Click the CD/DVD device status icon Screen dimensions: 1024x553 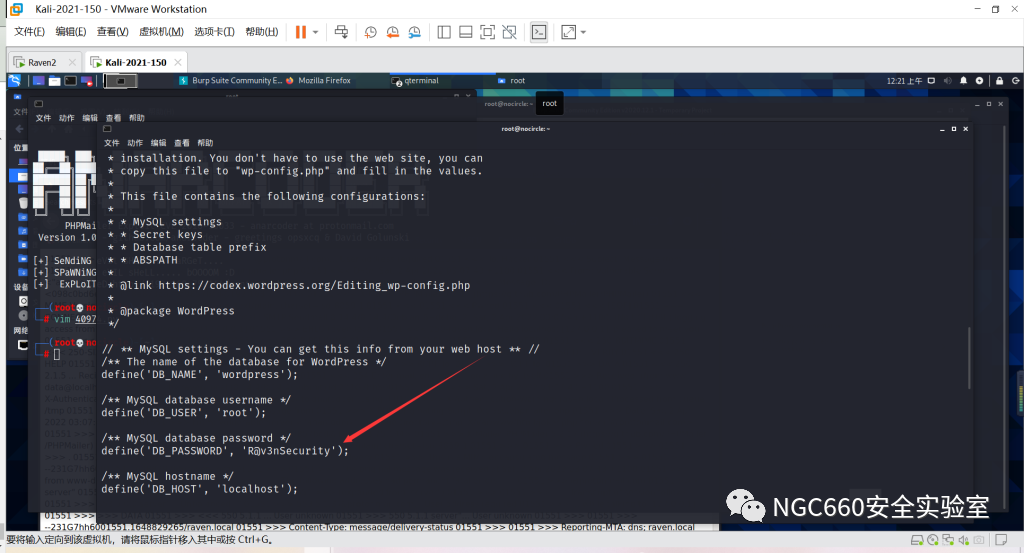click(933, 540)
